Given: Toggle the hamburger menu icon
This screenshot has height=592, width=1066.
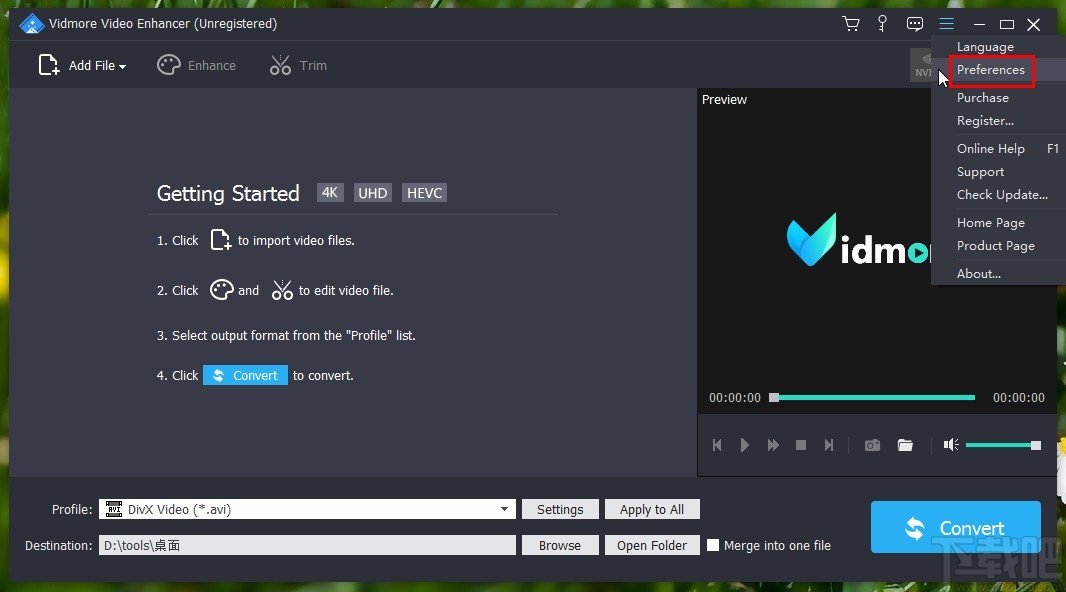Looking at the screenshot, I should point(946,24).
